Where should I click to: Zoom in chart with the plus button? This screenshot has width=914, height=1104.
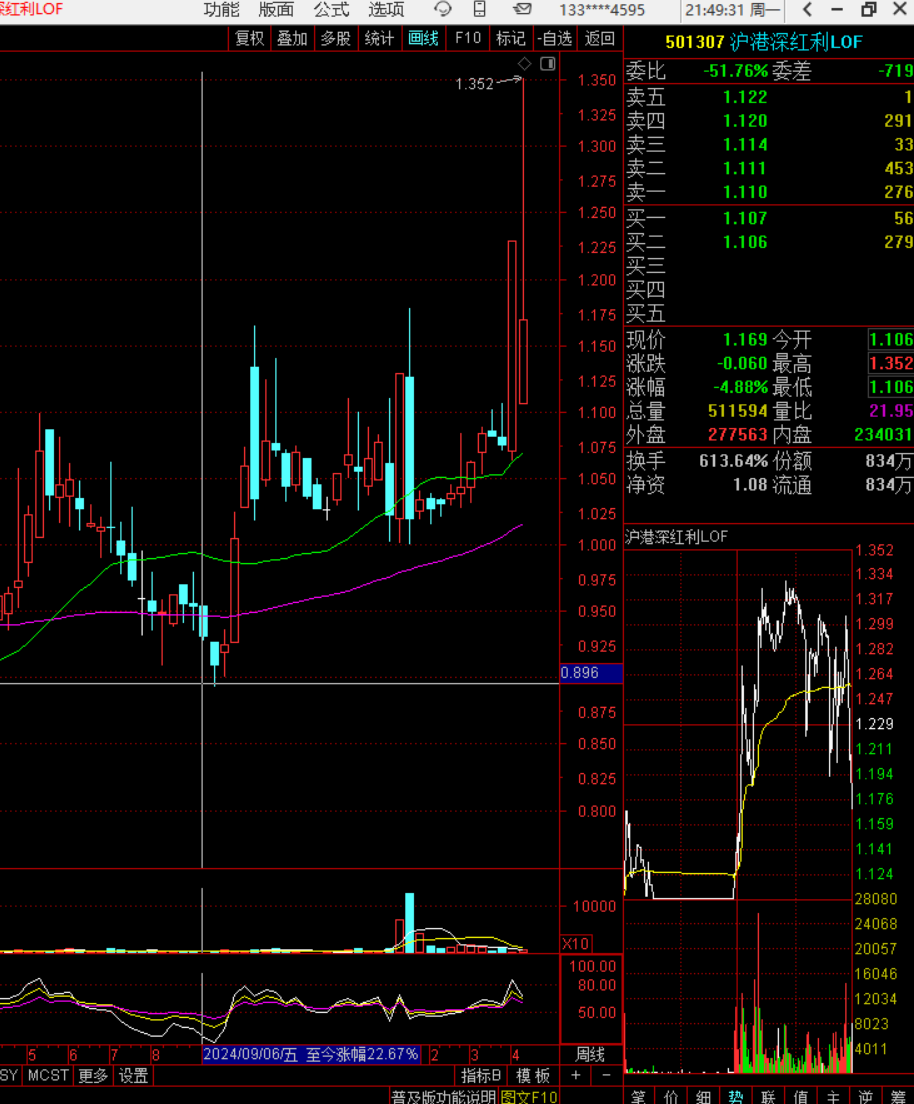[x=576, y=1075]
